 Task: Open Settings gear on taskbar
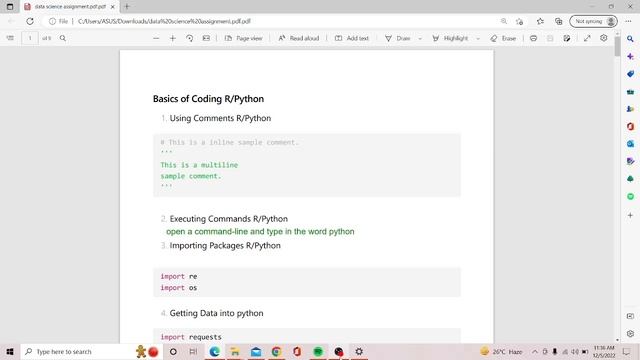point(359,351)
